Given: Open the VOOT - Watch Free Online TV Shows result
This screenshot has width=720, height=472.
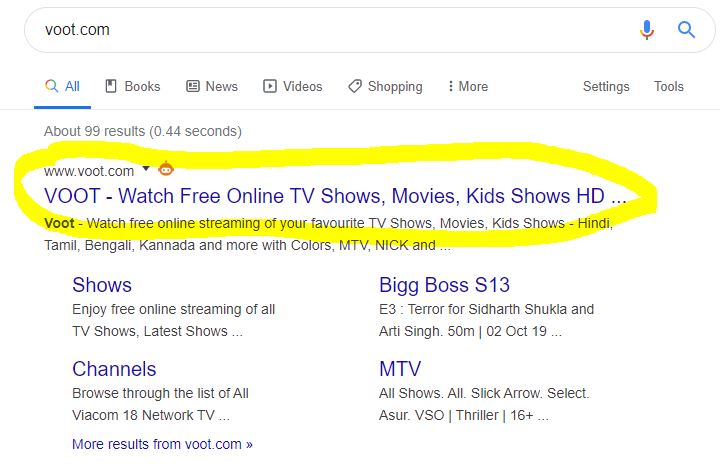Looking at the screenshot, I should click(335, 196).
